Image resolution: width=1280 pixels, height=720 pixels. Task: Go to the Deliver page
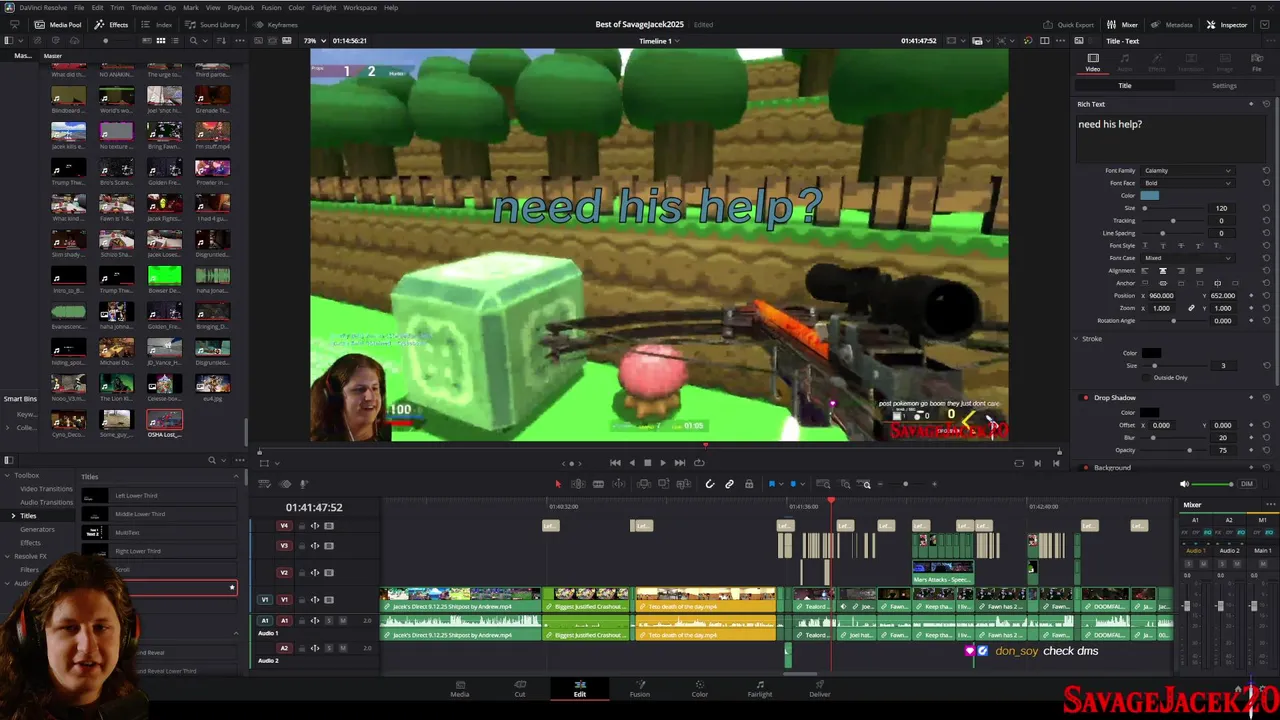(x=820, y=689)
